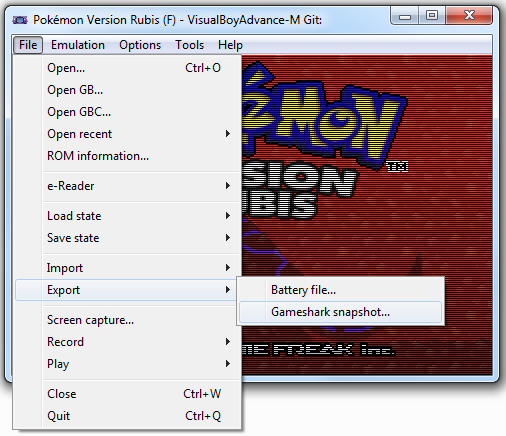Screen dimensions: 506x436
Task: Expand the Import submenu
Action: [x=128, y=268]
